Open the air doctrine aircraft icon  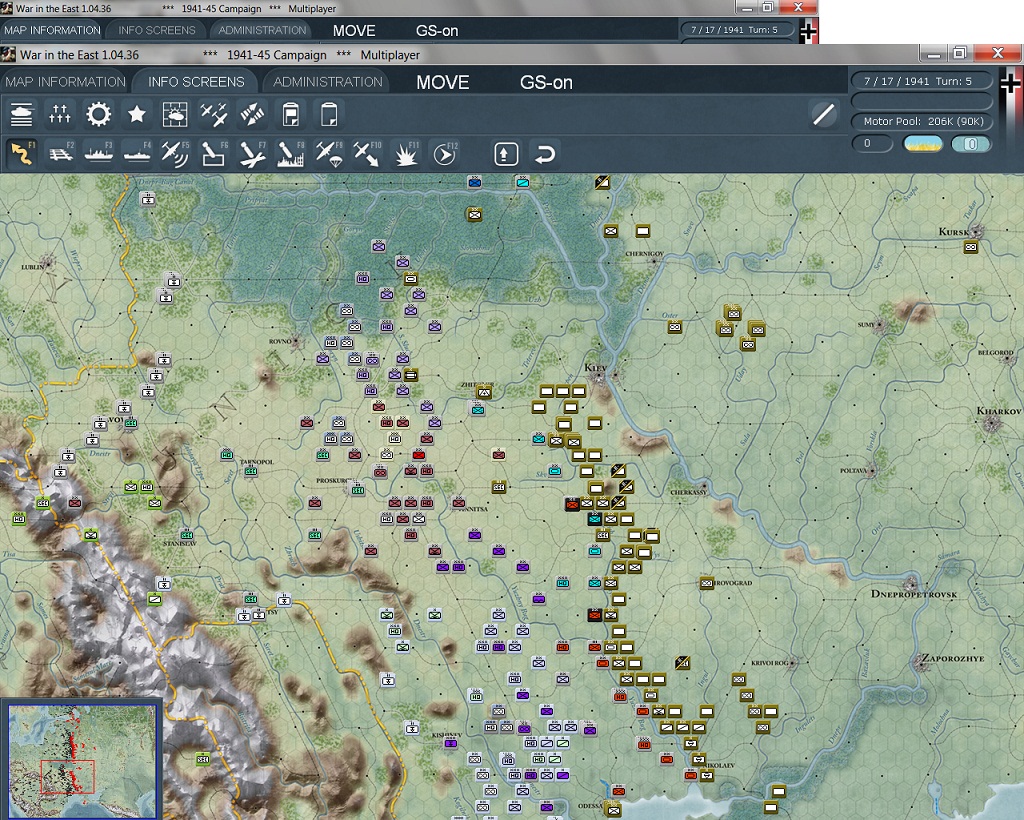214,114
